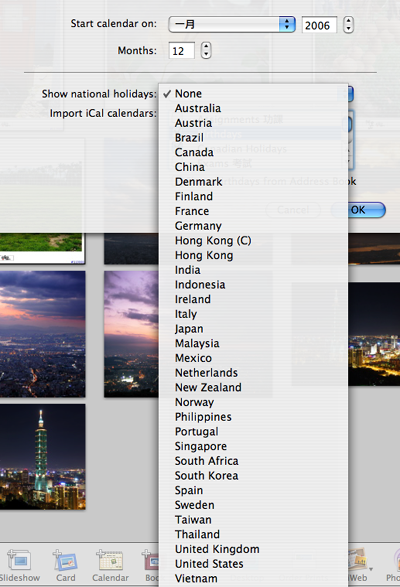The width and height of the screenshot is (400, 587).
Task: Increase the start year stepper
Action: (x=348, y=21)
